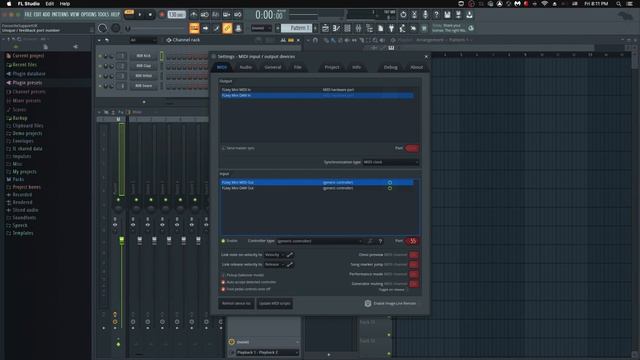The image size is (640, 360).
Task: Click Song marker jump MIDI channel field
Action: 413,264
